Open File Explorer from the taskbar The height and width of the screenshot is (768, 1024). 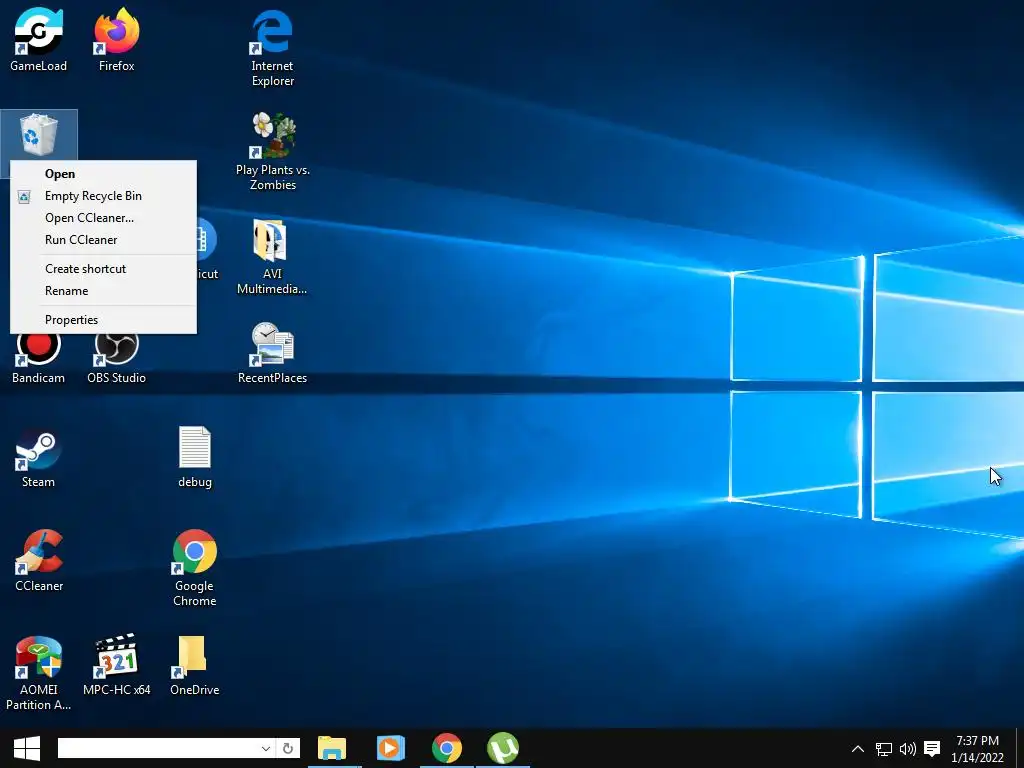point(332,748)
